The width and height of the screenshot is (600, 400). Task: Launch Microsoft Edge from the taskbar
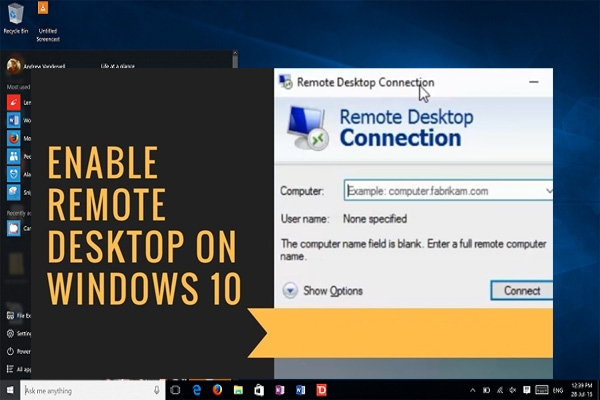[197, 390]
